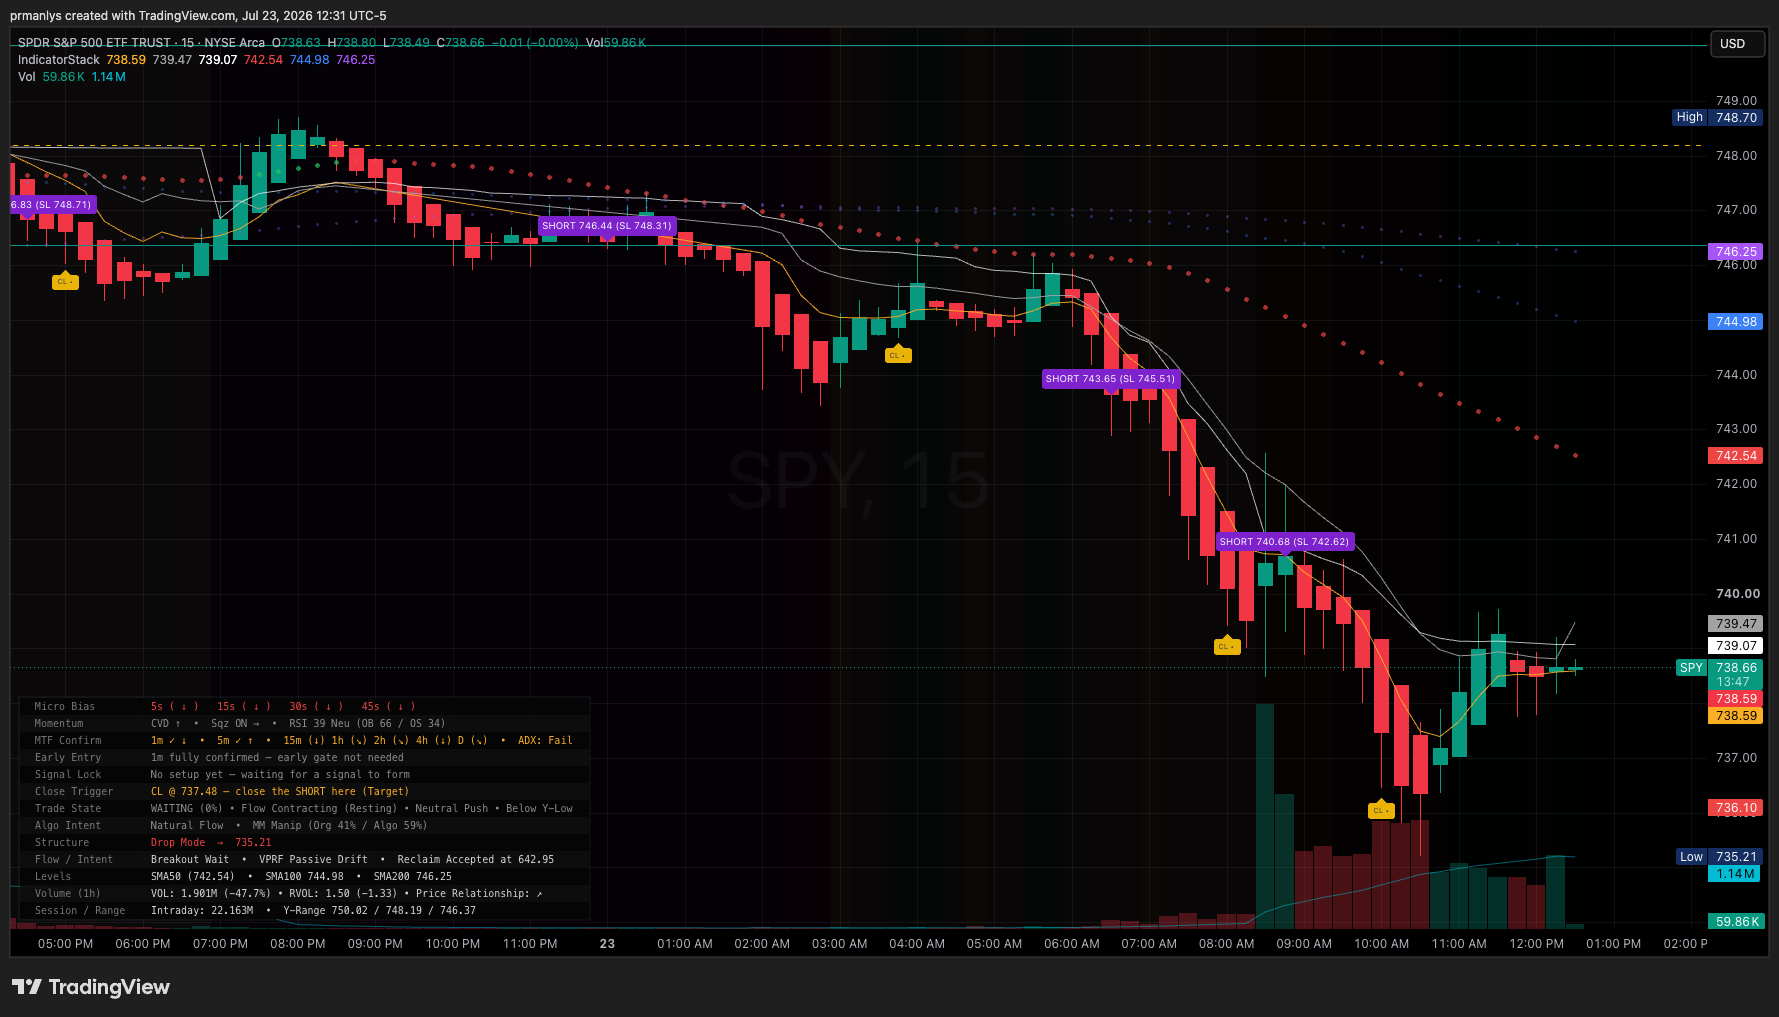Click the CL marker near 10:00 AM

1381,810
